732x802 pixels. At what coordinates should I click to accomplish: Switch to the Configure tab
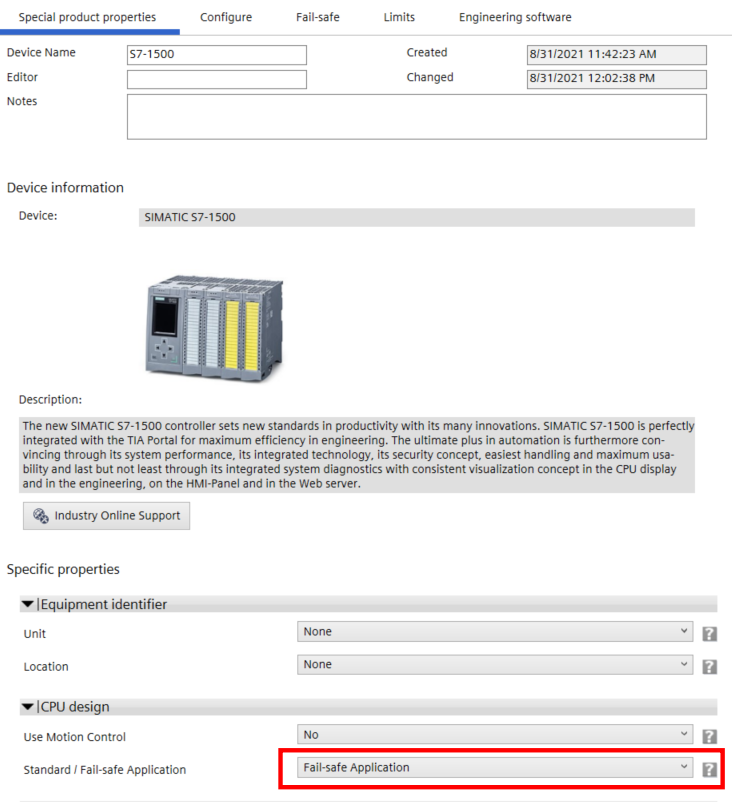(226, 17)
